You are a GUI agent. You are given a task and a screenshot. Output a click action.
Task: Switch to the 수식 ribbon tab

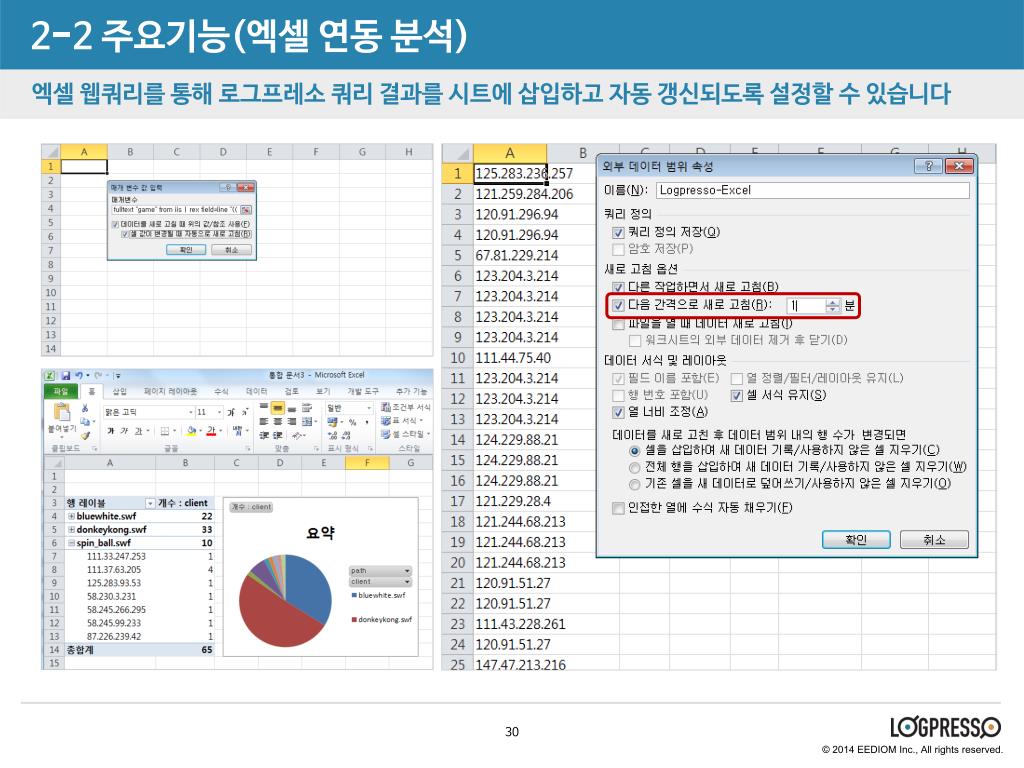221,392
